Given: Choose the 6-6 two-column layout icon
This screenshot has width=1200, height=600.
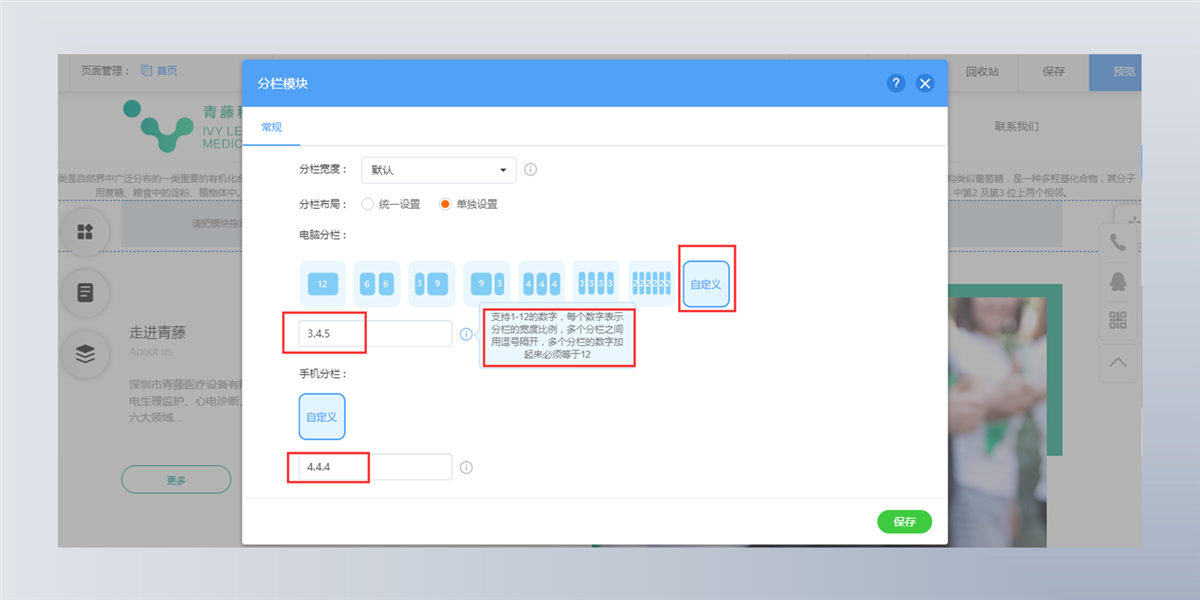Looking at the screenshot, I should pyautogui.click(x=377, y=284).
